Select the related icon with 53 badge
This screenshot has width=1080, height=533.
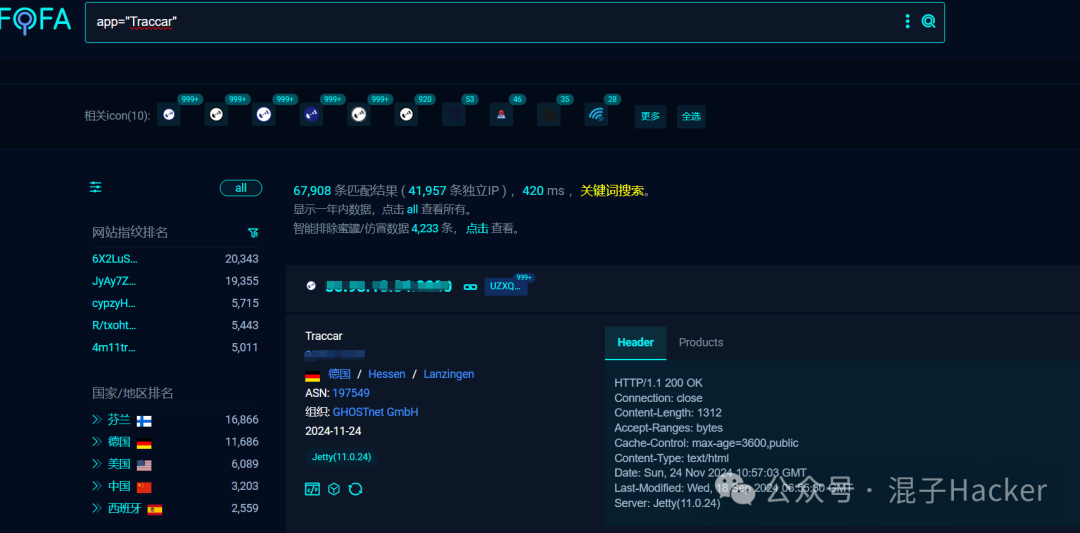454,115
